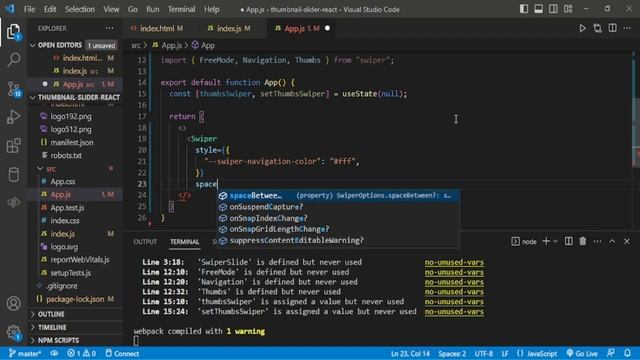Open the Manage gear icon

[x=13, y=332]
